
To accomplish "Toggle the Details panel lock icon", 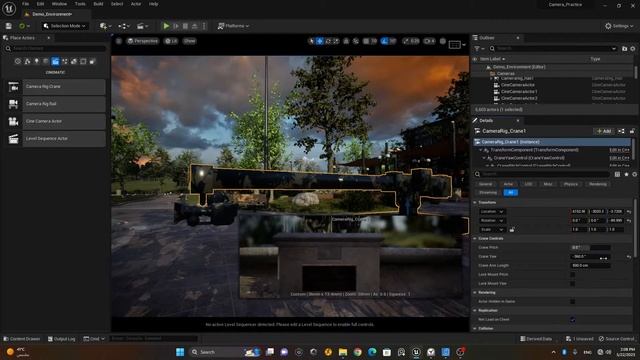I will tap(632, 131).
